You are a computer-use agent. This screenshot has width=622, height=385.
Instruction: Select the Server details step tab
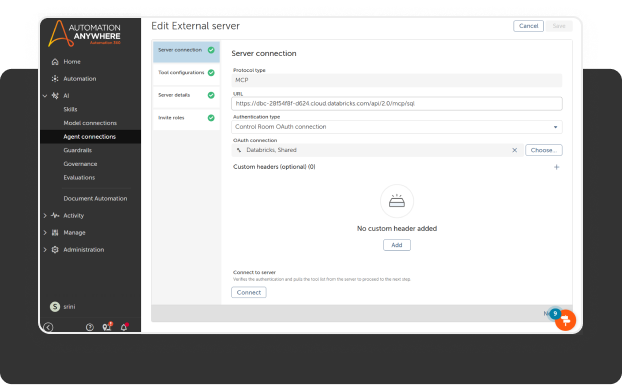point(186,96)
